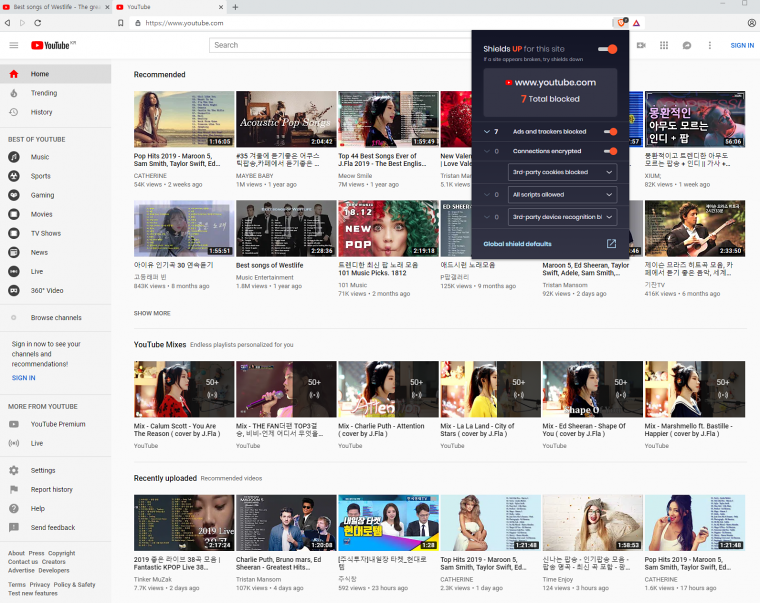Open the browser profile avatar icon
The height and width of the screenshot is (603, 760).
click(x=752, y=23)
